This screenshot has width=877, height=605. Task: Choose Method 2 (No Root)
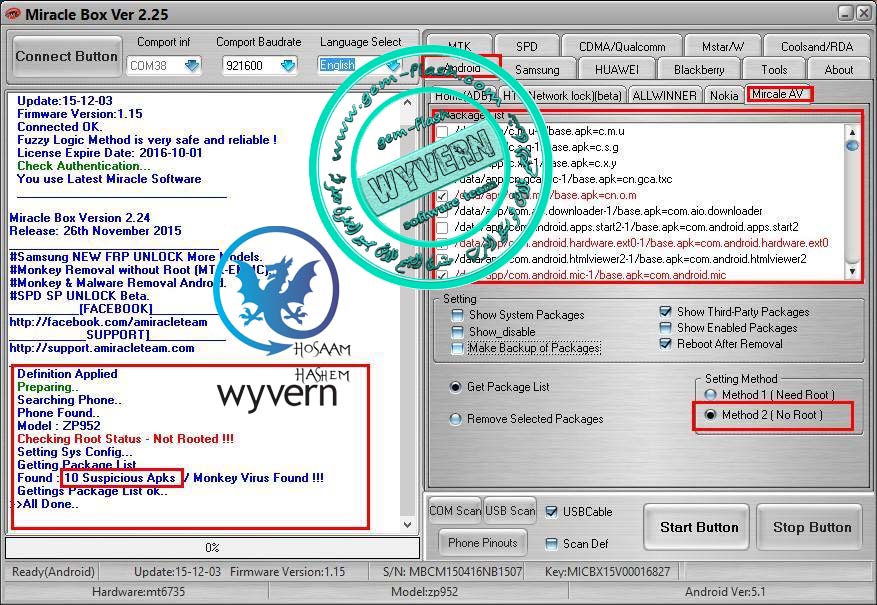tap(710, 415)
